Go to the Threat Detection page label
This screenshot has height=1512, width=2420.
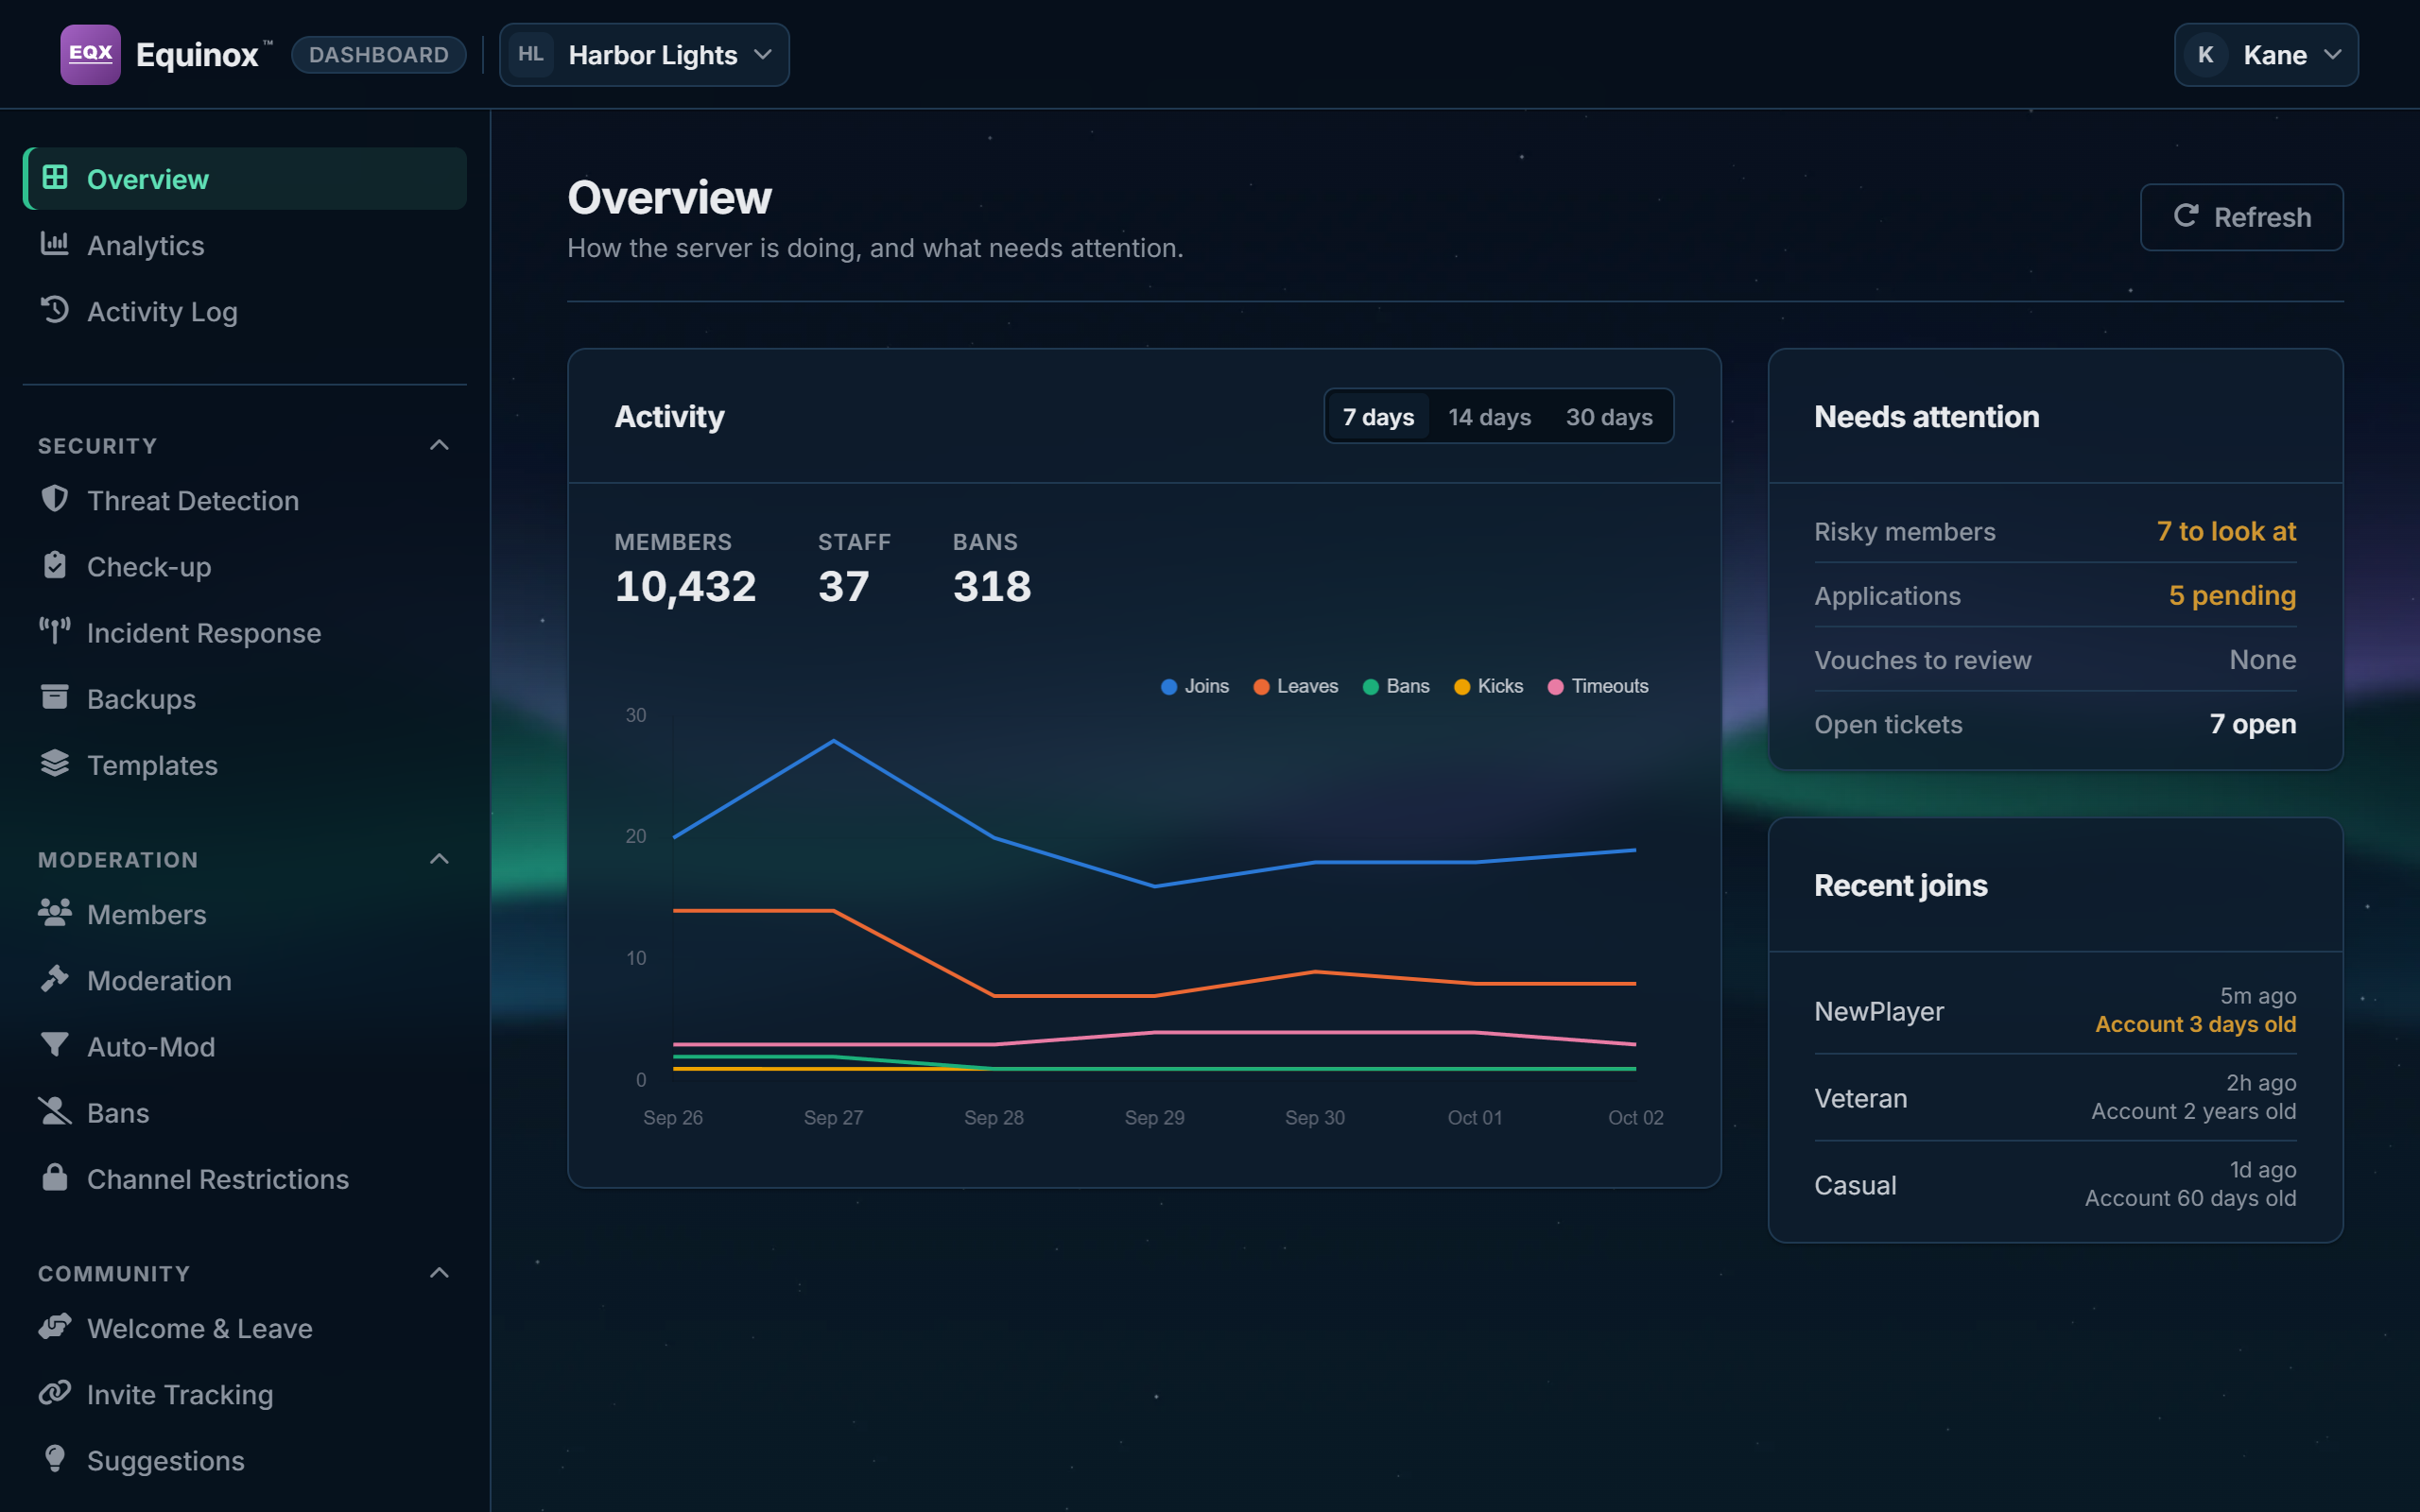193,501
